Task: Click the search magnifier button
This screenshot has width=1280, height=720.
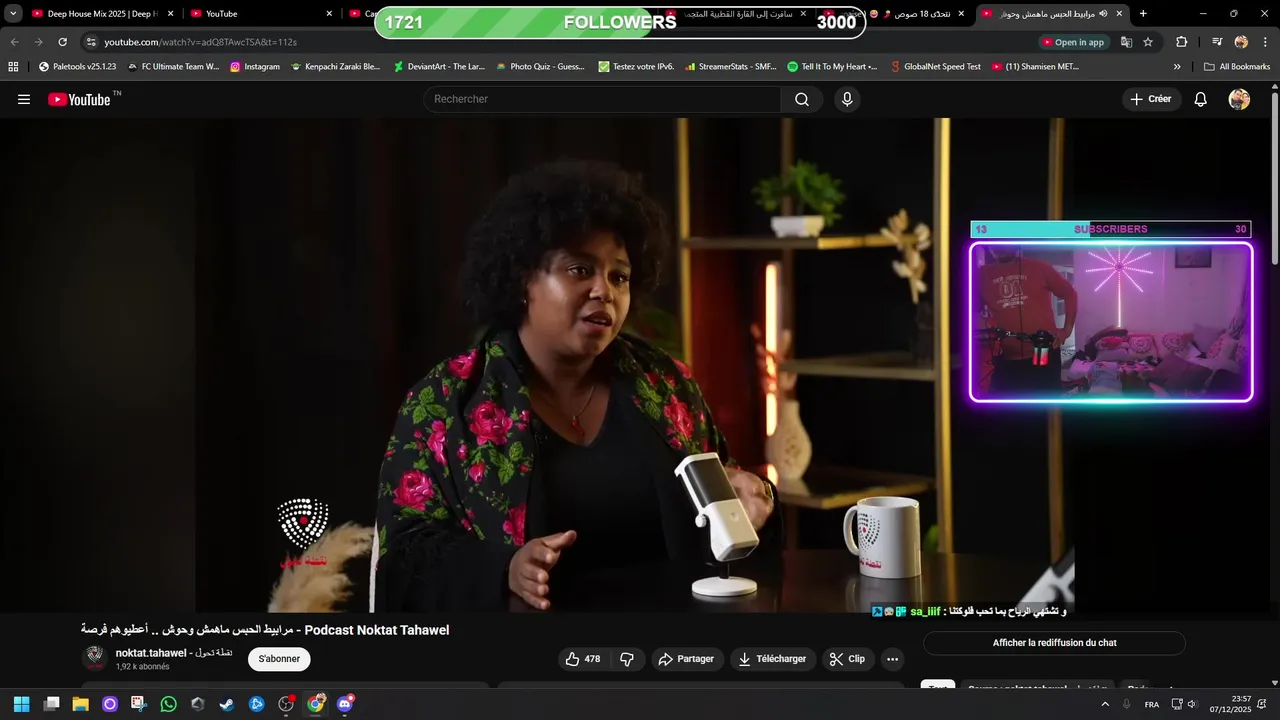Action: (802, 99)
